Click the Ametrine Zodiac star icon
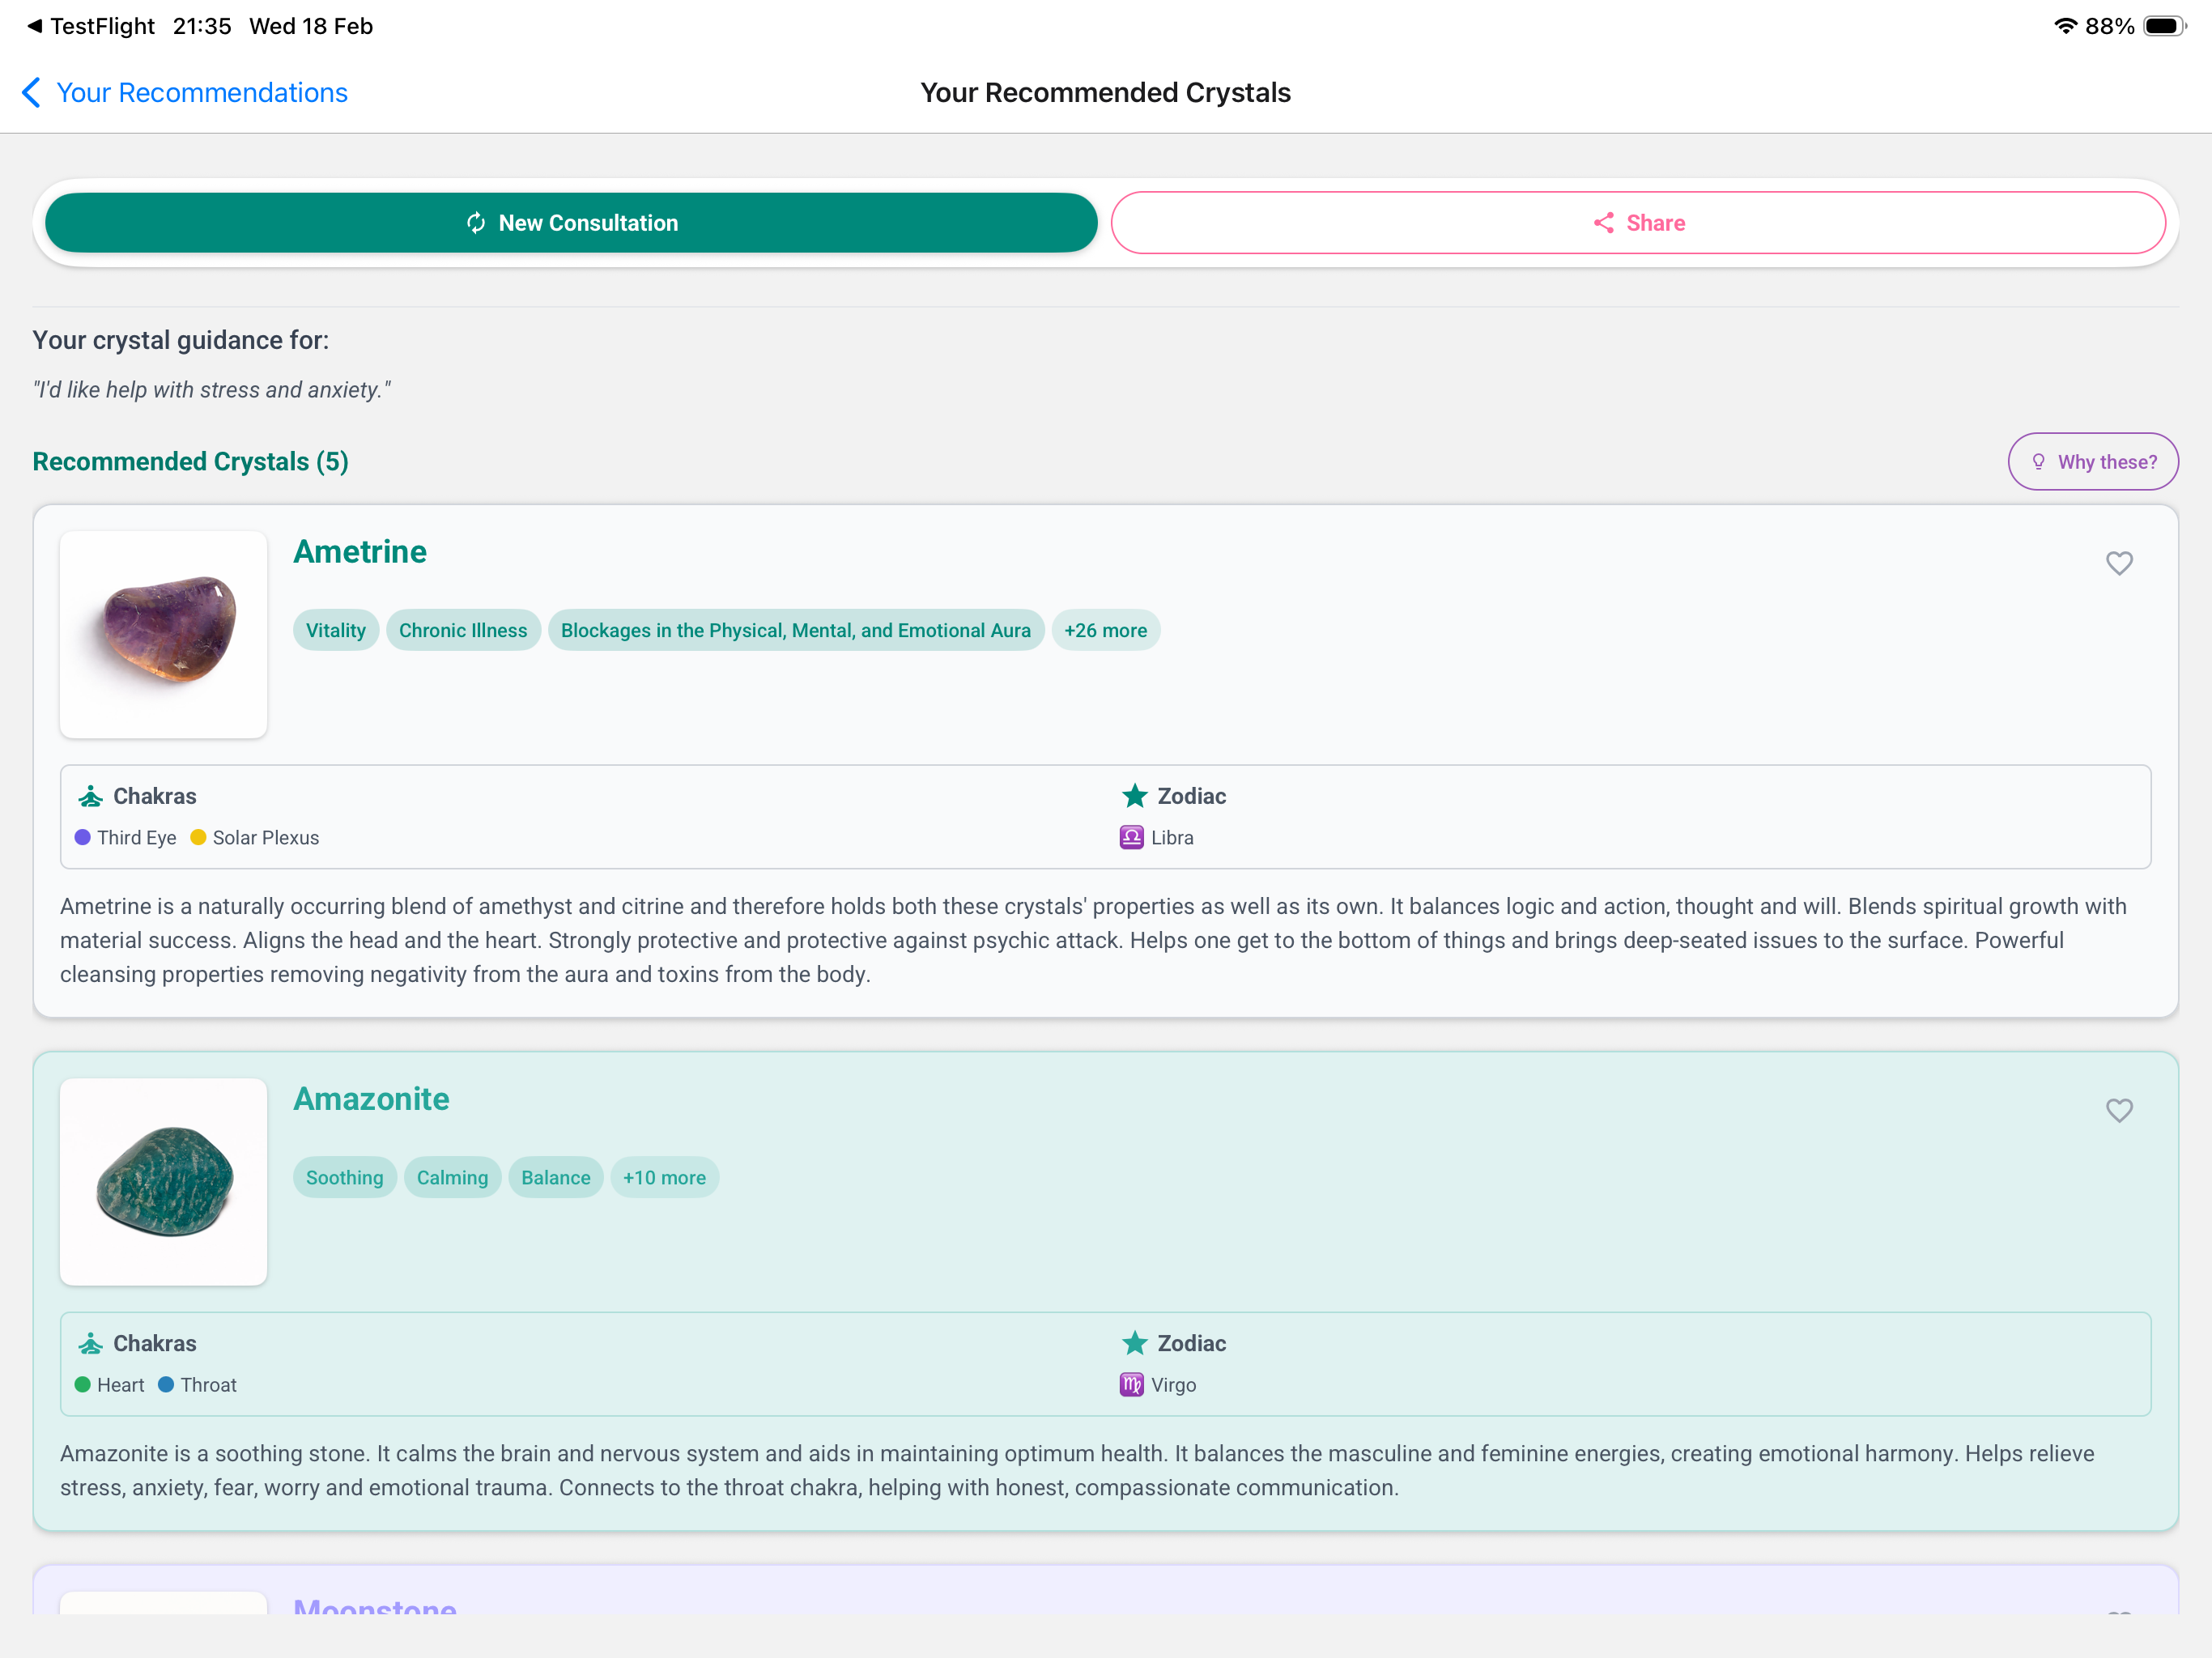2212x1658 pixels. (1134, 796)
